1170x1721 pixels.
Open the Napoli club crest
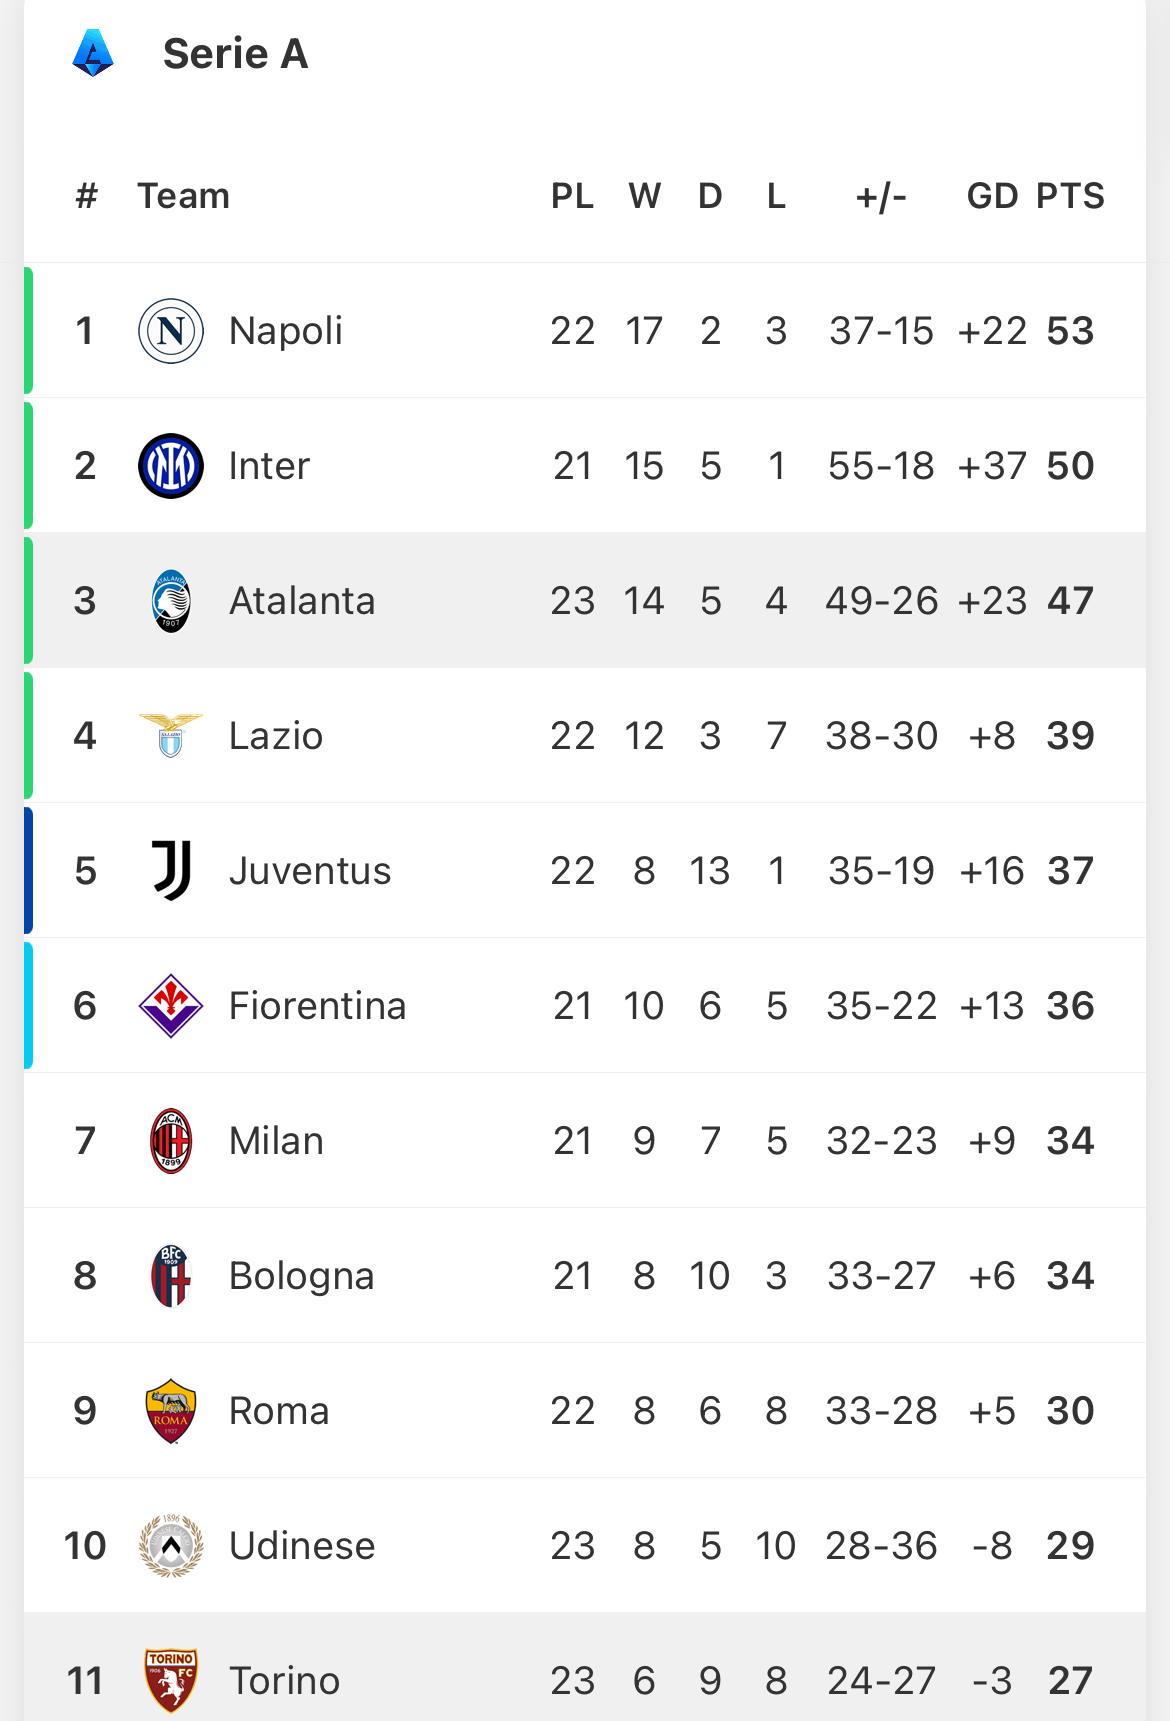tap(171, 331)
